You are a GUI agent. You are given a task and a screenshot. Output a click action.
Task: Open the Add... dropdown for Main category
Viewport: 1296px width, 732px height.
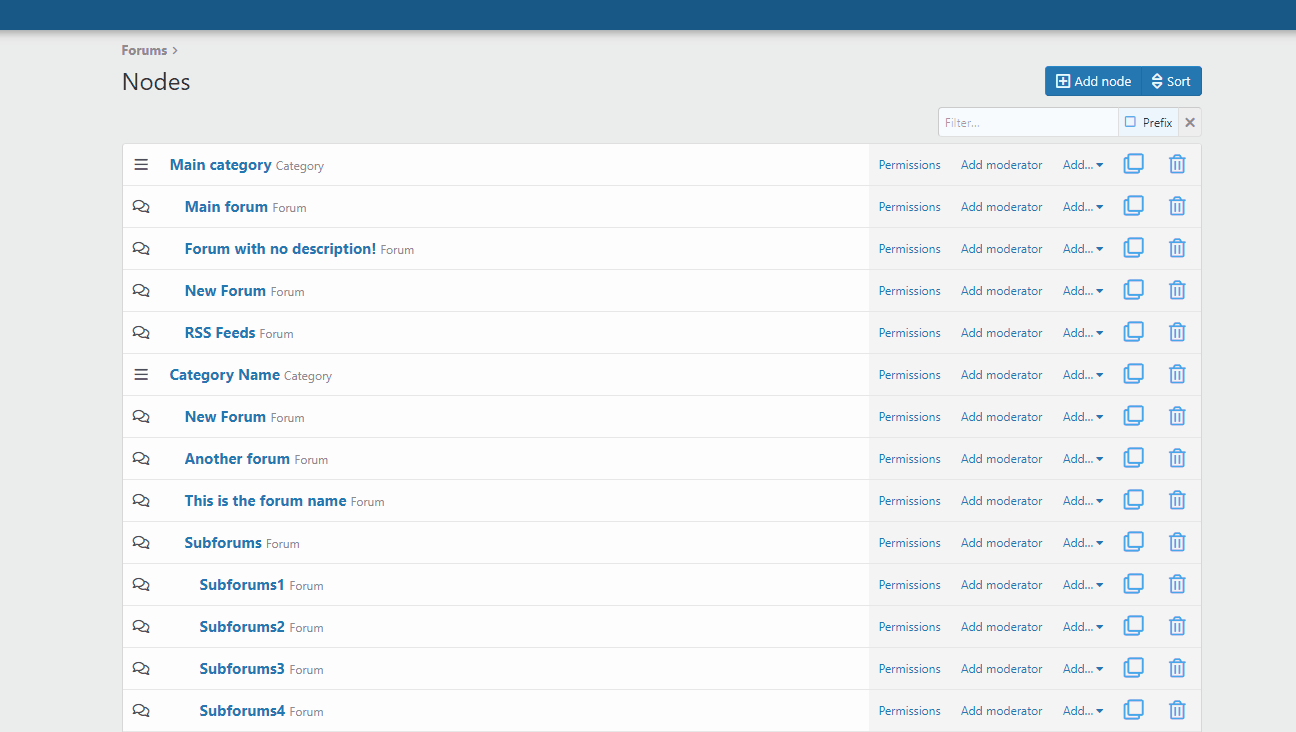pyautogui.click(x=1083, y=165)
